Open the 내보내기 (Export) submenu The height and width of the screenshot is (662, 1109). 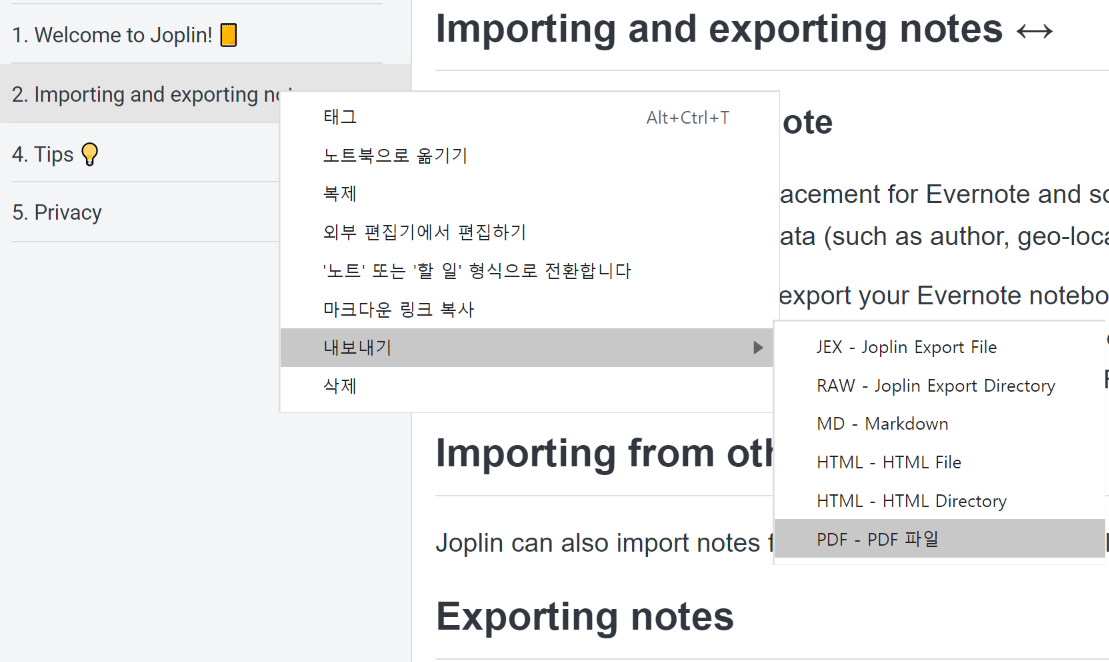pos(526,347)
